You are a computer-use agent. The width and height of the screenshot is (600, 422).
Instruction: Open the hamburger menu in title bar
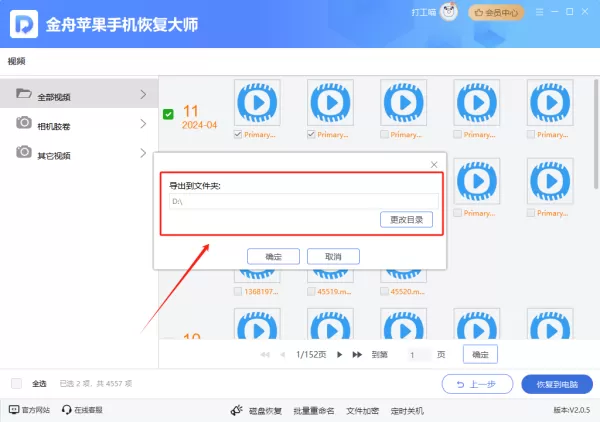540,12
